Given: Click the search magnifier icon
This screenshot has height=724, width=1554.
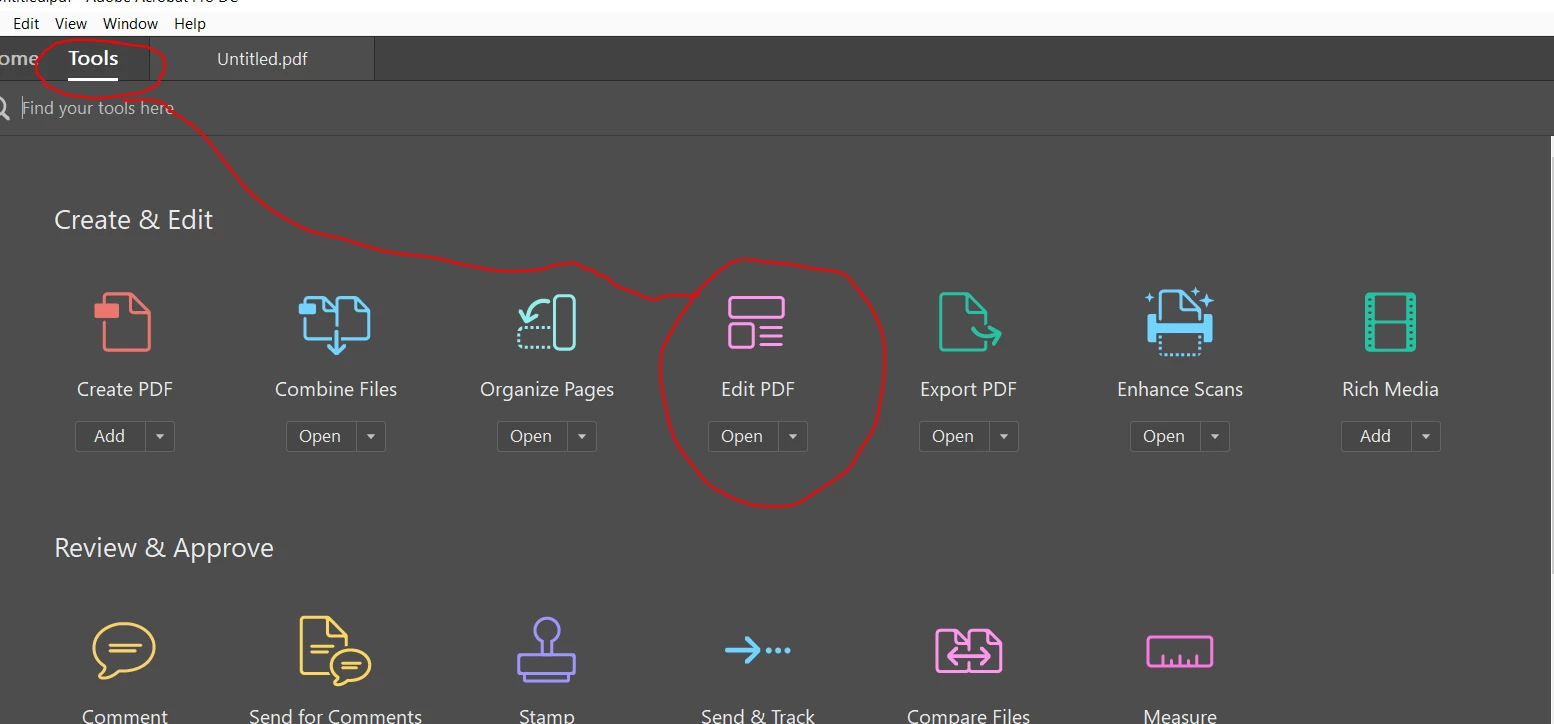Looking at the screenshot, I should [x=4, y=108].
